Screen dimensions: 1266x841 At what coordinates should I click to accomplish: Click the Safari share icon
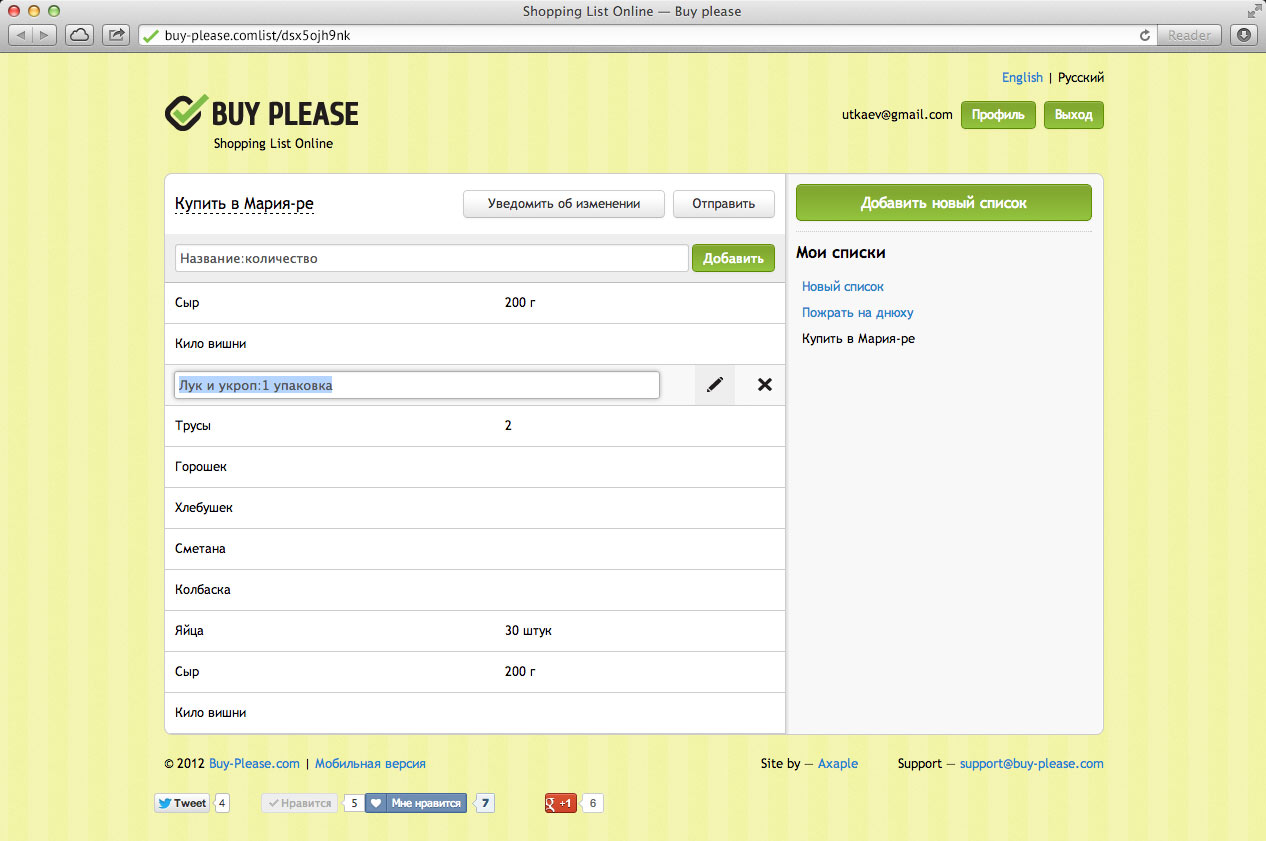point(117,35)
